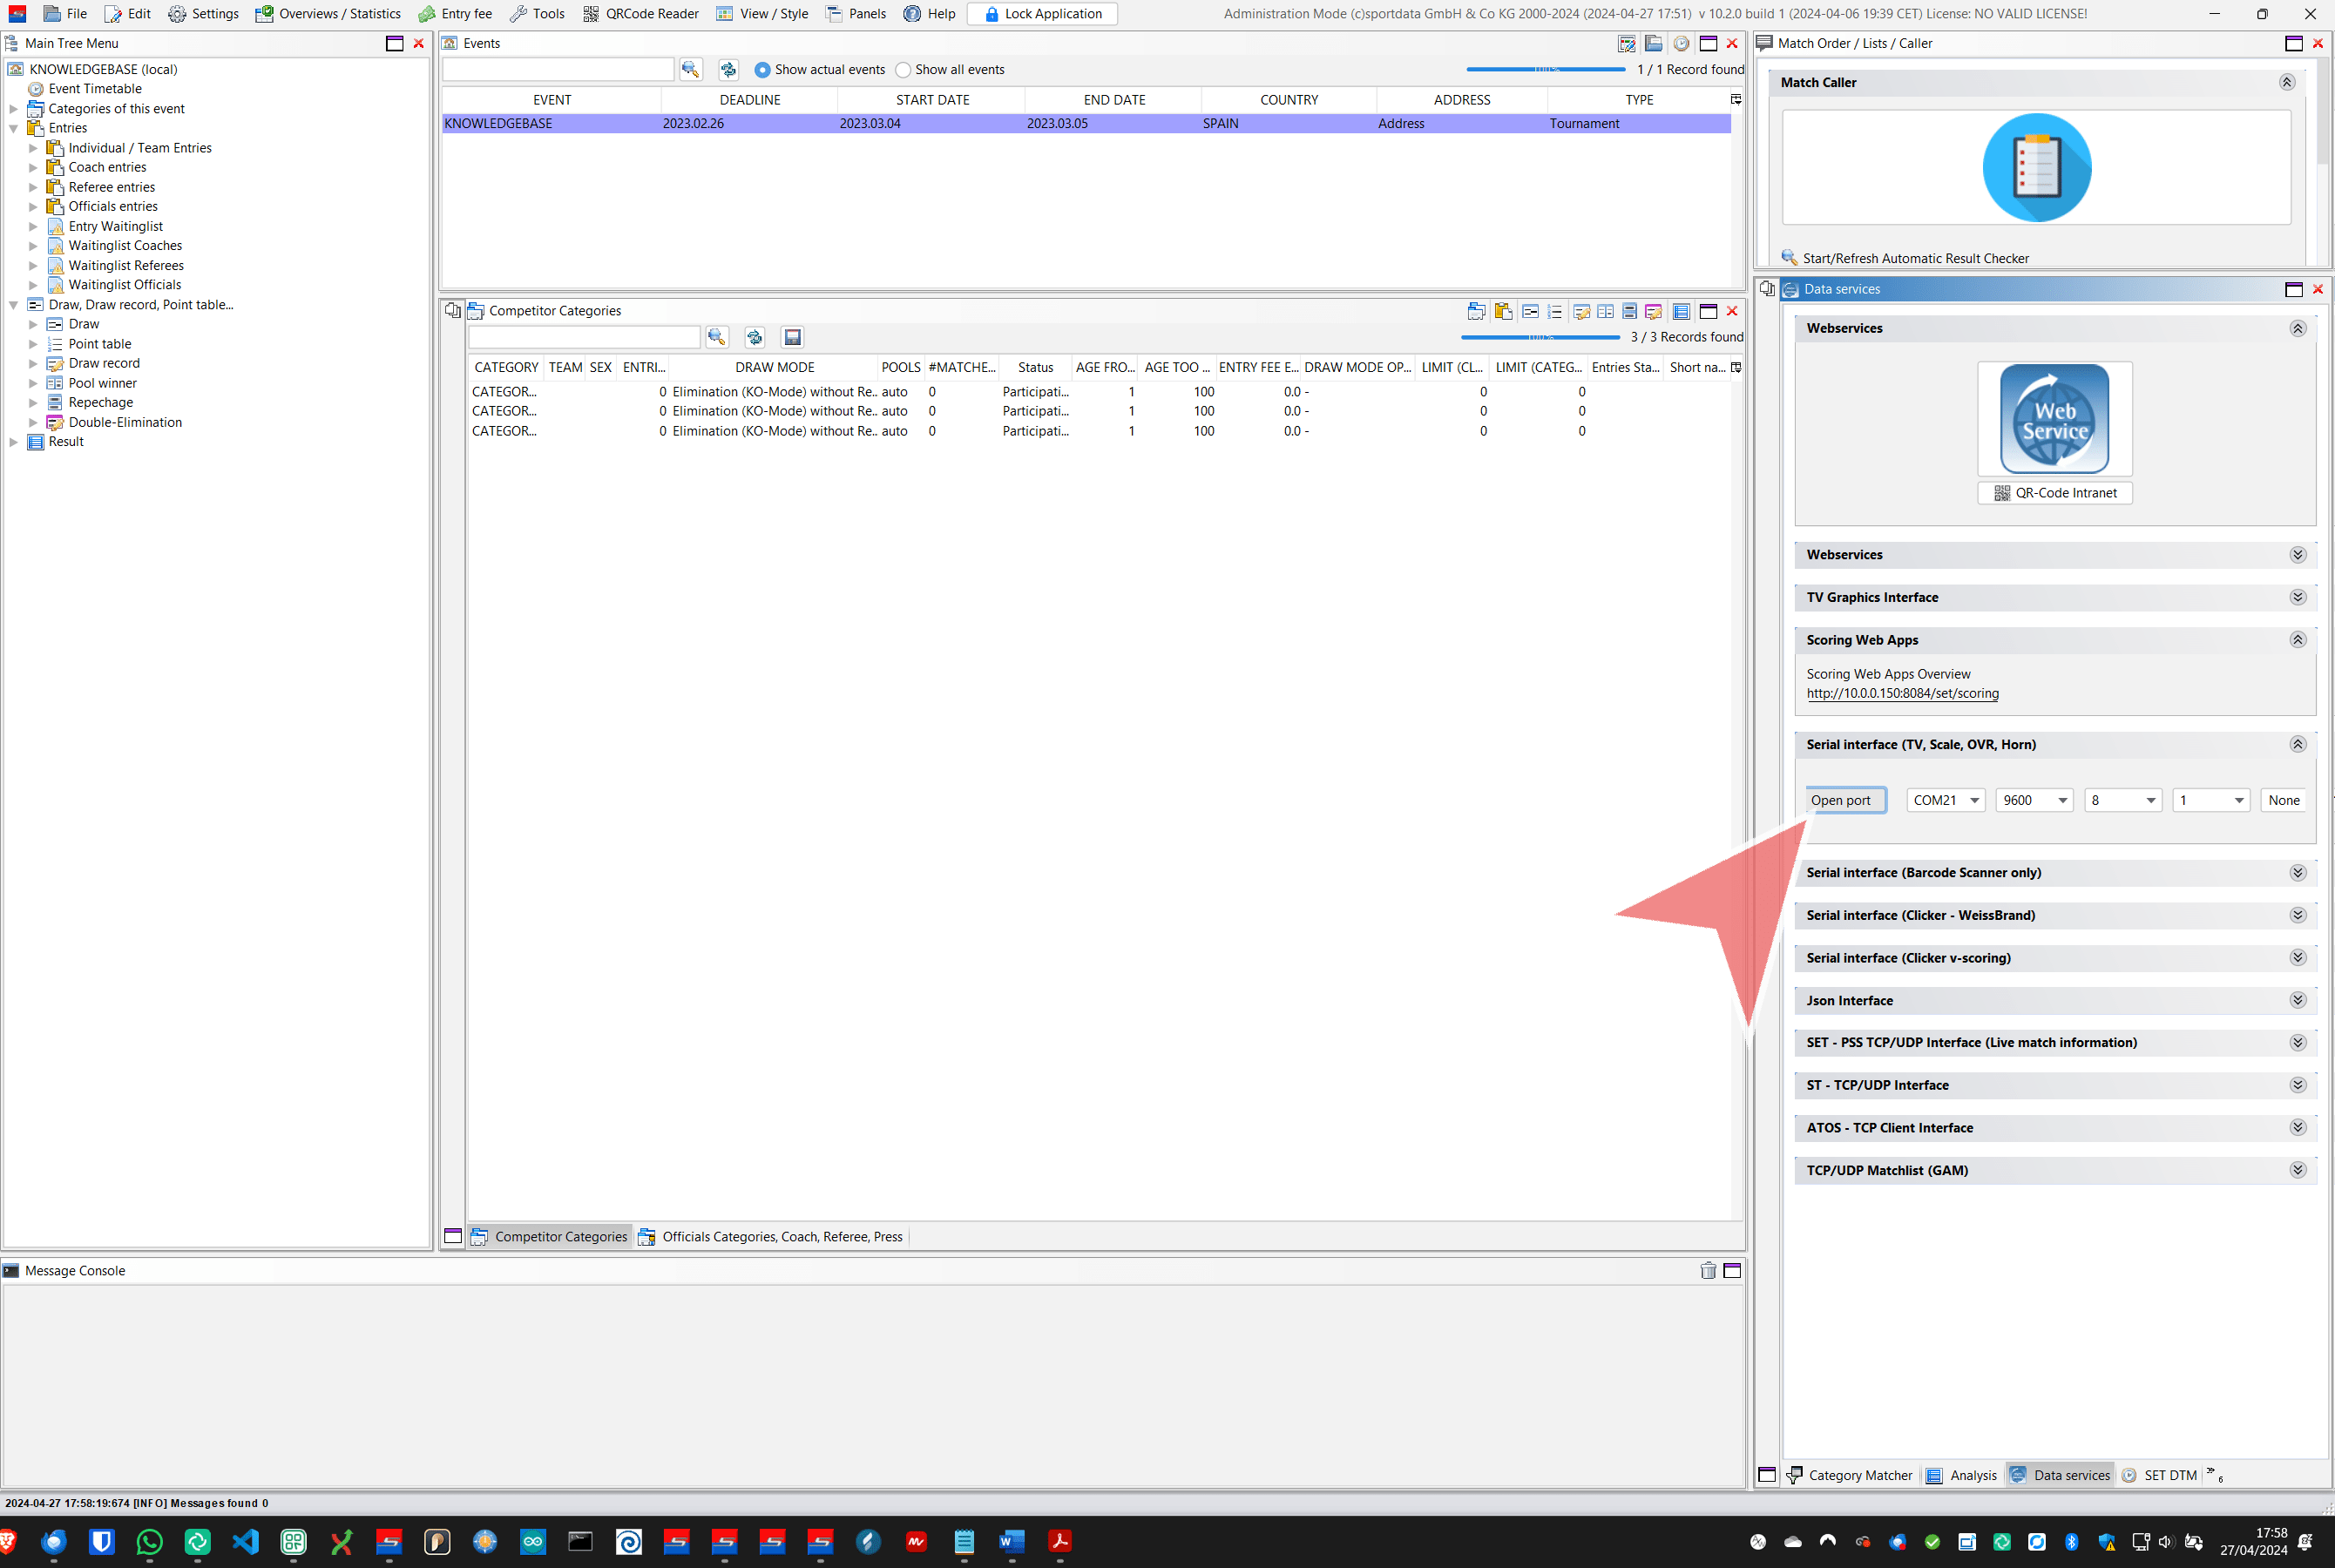Viewport: 2335px width, 1568px height.
Task: Click the save disk icon in Competitor Categories
Action: pos(792,337)
